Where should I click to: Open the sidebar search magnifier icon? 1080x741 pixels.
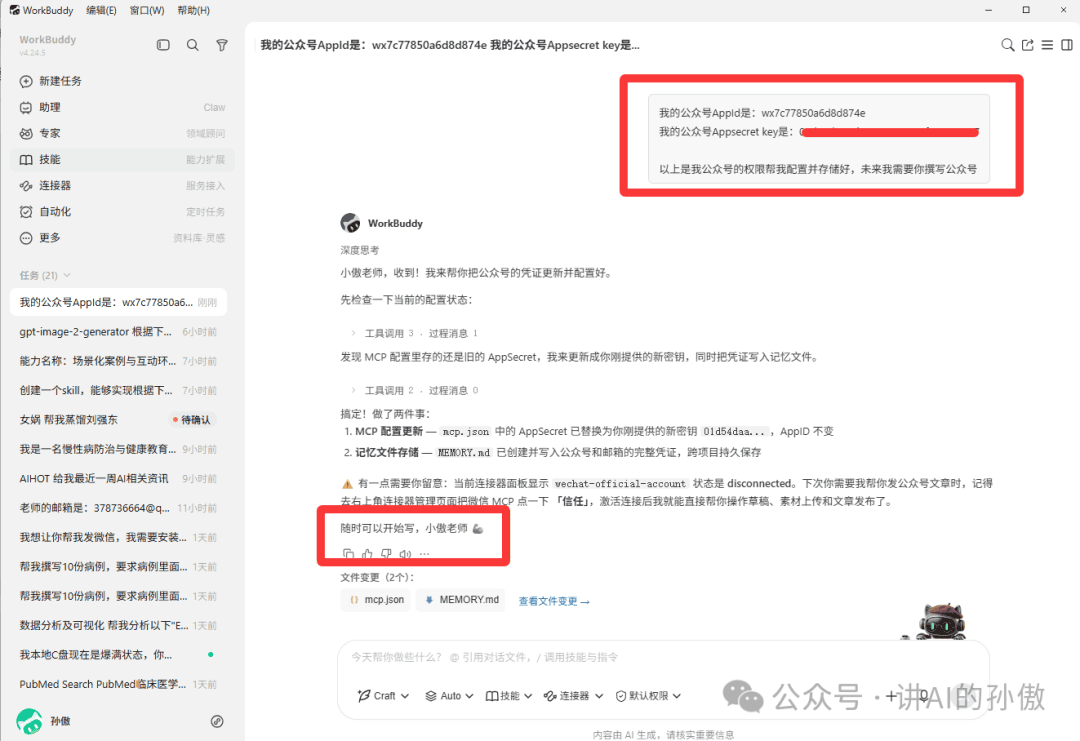tap(193, 45)
